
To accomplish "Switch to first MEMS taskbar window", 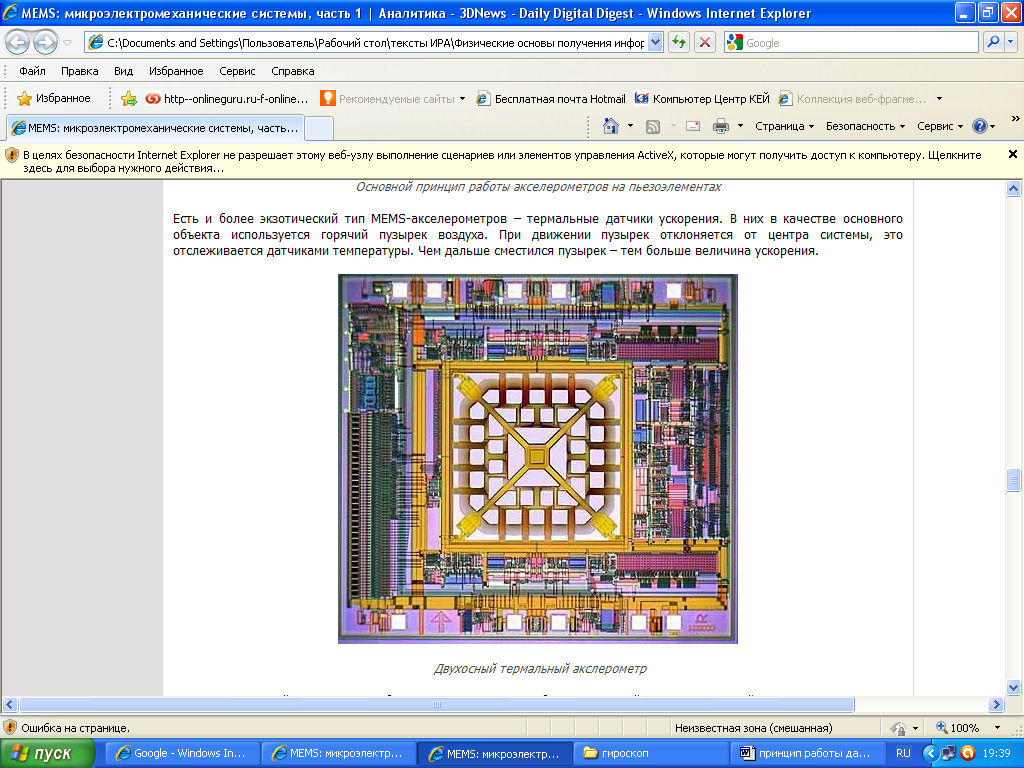I will (x=338, y=753).
